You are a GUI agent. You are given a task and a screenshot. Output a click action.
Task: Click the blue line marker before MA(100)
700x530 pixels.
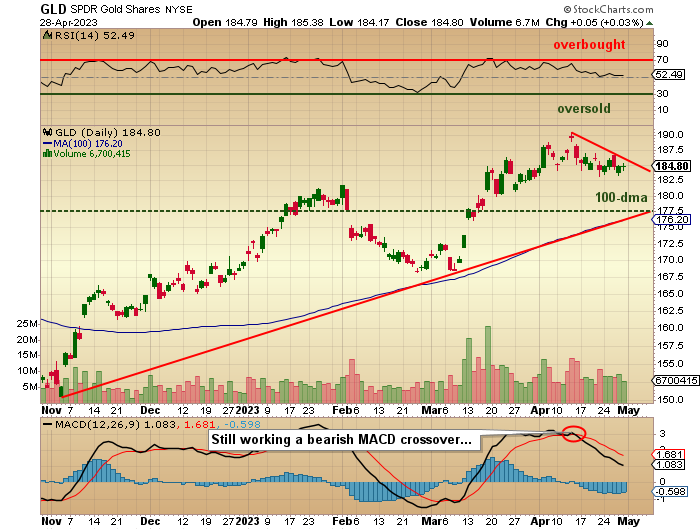pos(47,143)
